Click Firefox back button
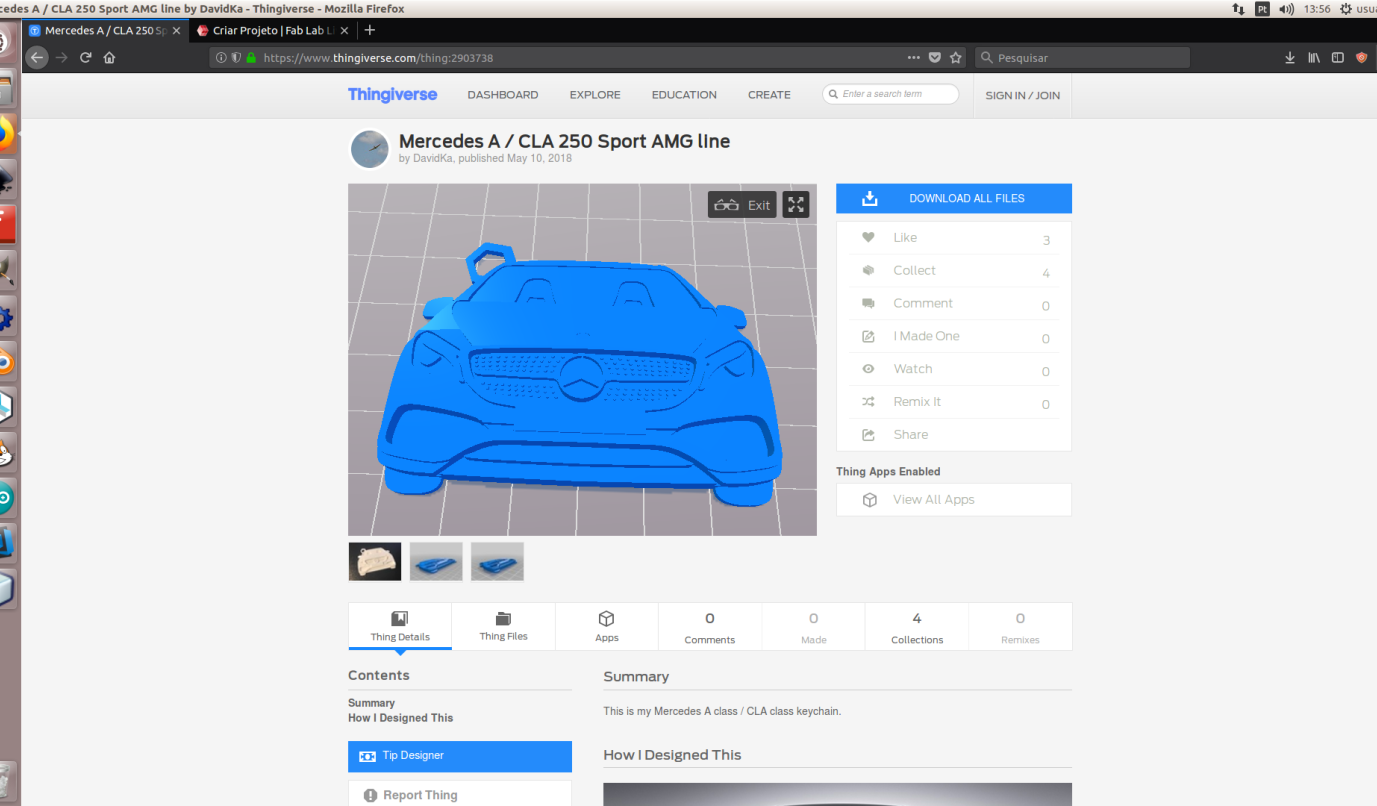Screen dimensions: 1377x806 pyautogui.click(x=37, y=58)
